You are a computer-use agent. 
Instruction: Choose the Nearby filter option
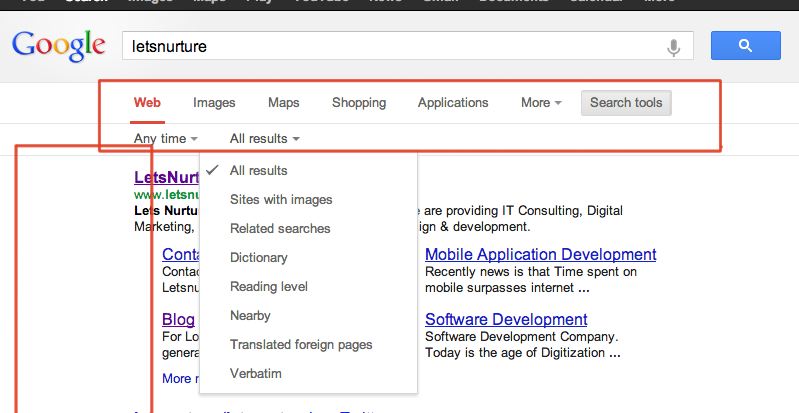(x=308, y=316)
